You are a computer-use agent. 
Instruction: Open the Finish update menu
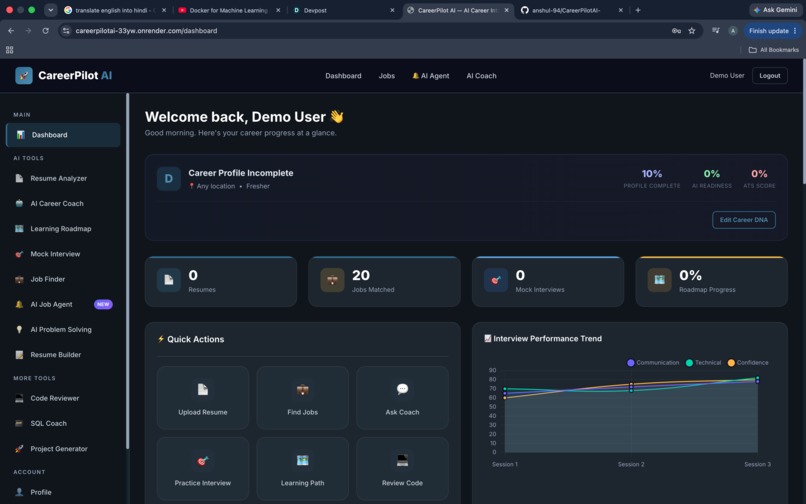pyautogui.click(x=773, y=31)
